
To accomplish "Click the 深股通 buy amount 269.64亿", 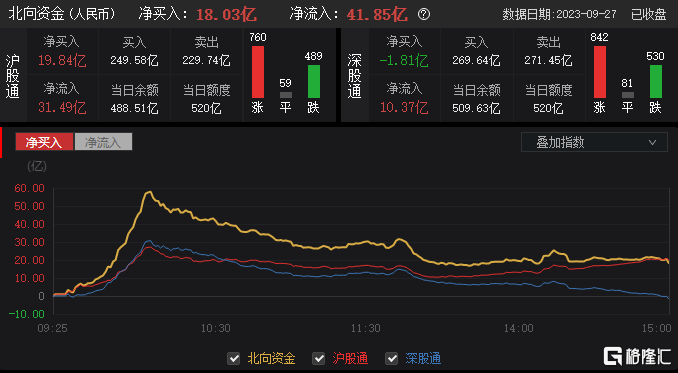I will [476, 61].
